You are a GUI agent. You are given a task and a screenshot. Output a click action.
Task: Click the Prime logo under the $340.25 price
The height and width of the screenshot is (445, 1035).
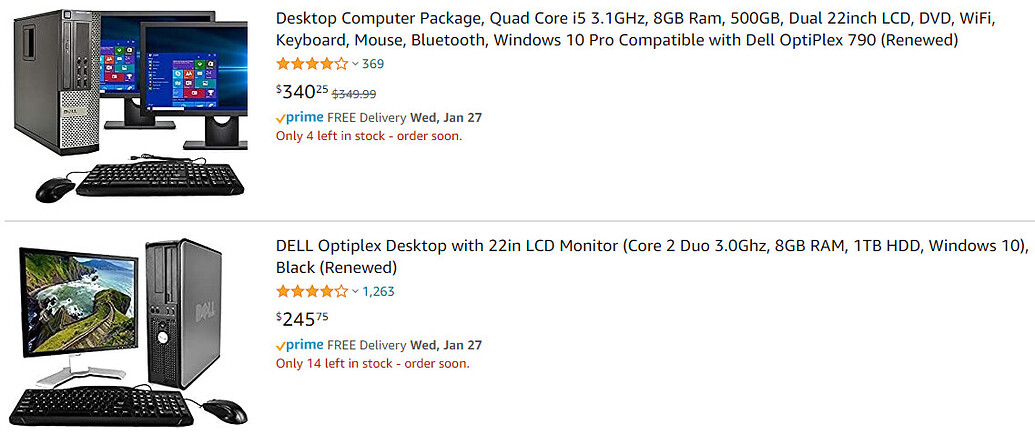point(297,117)
